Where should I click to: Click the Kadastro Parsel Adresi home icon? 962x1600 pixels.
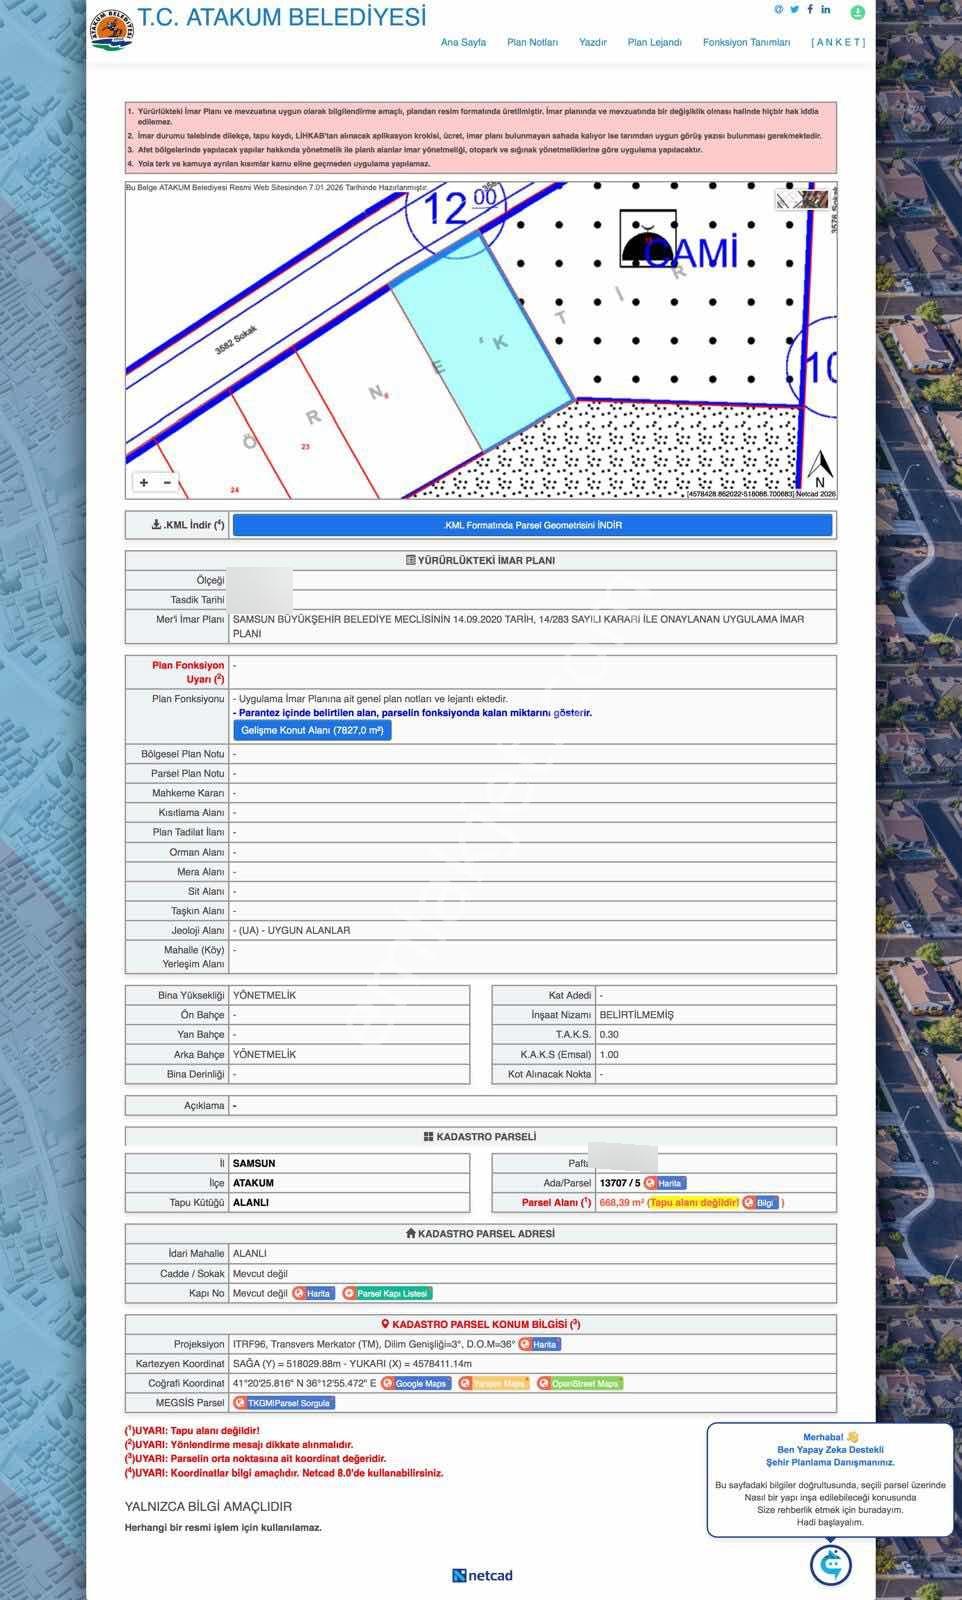(410, 1234)
